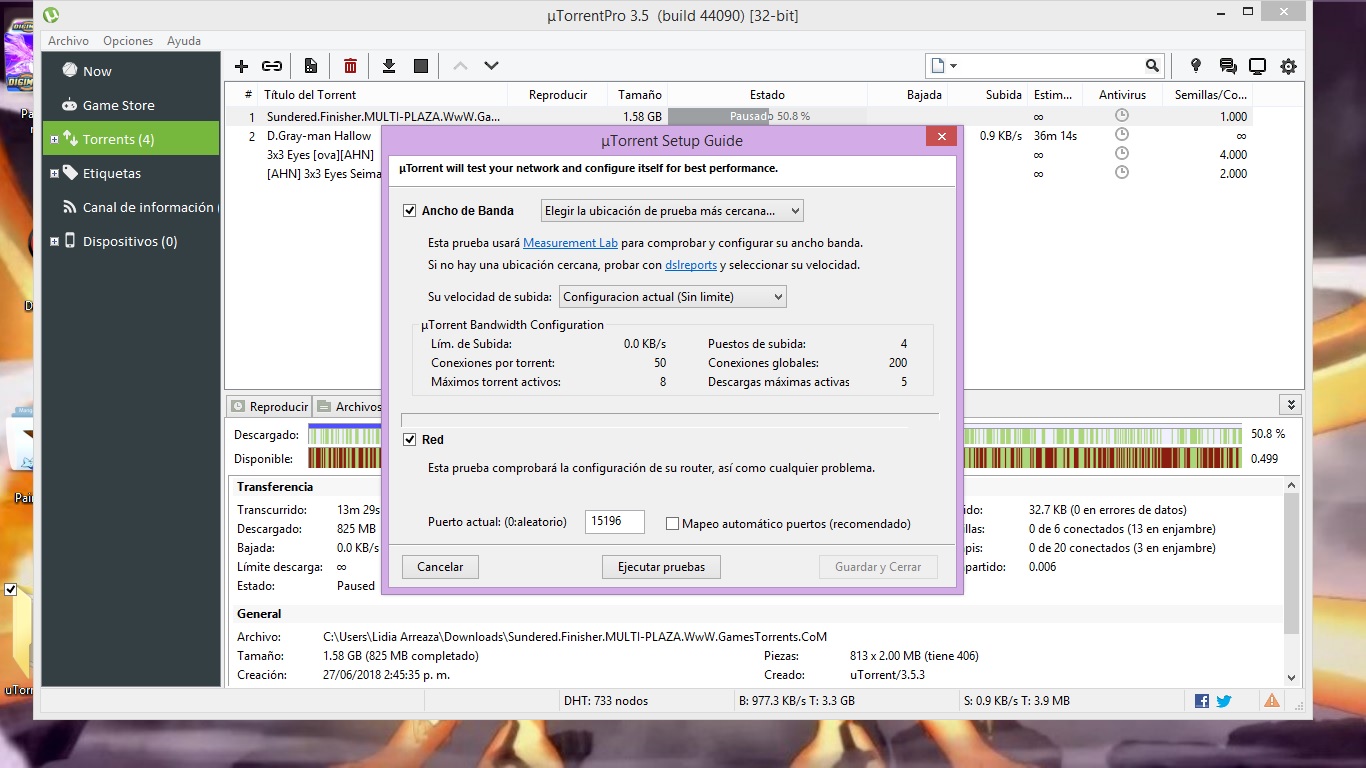Click the Facebook icon in status bar

pyautogui.click(x=1202, y=701)
